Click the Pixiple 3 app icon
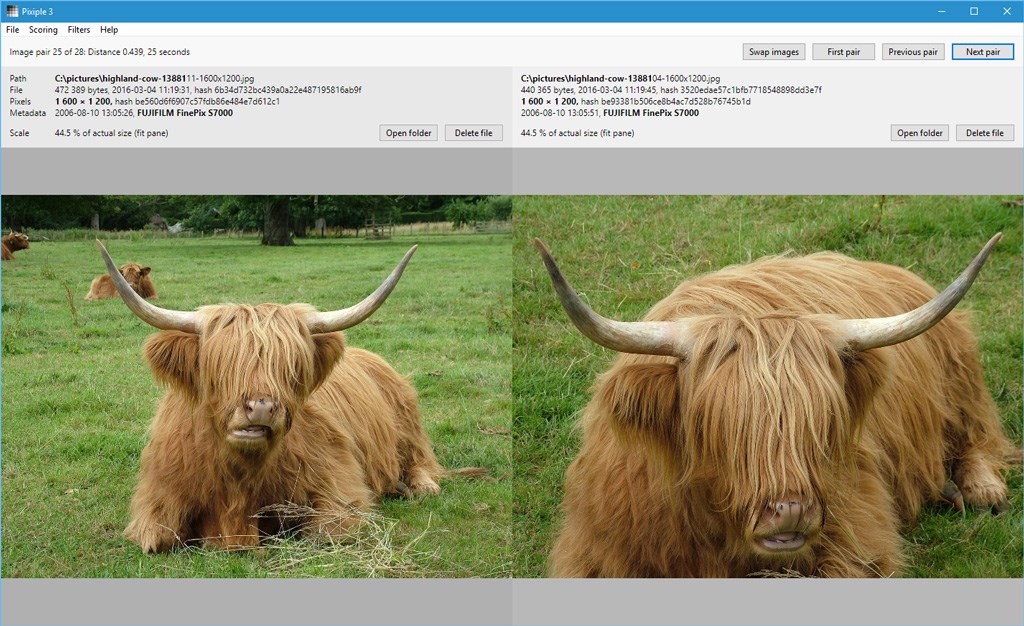1024x626 pixels. pyautogui.click(x=12, y=11)
